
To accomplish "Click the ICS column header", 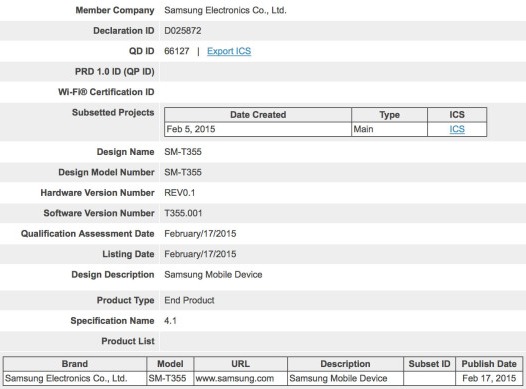I will [x=457, y=115].
